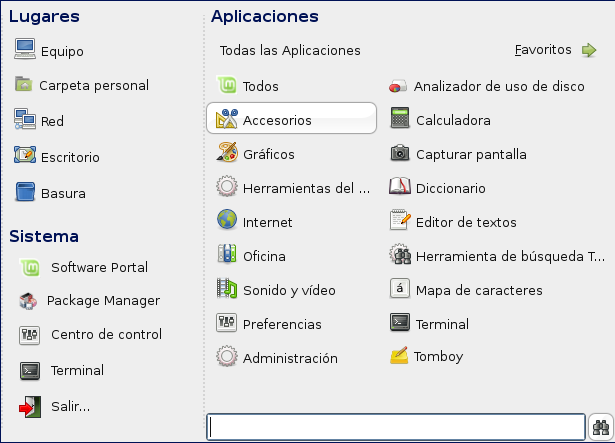This screenshot has height=443, width=615.
Task: Click the Administración label
Action: coord(290,358)
